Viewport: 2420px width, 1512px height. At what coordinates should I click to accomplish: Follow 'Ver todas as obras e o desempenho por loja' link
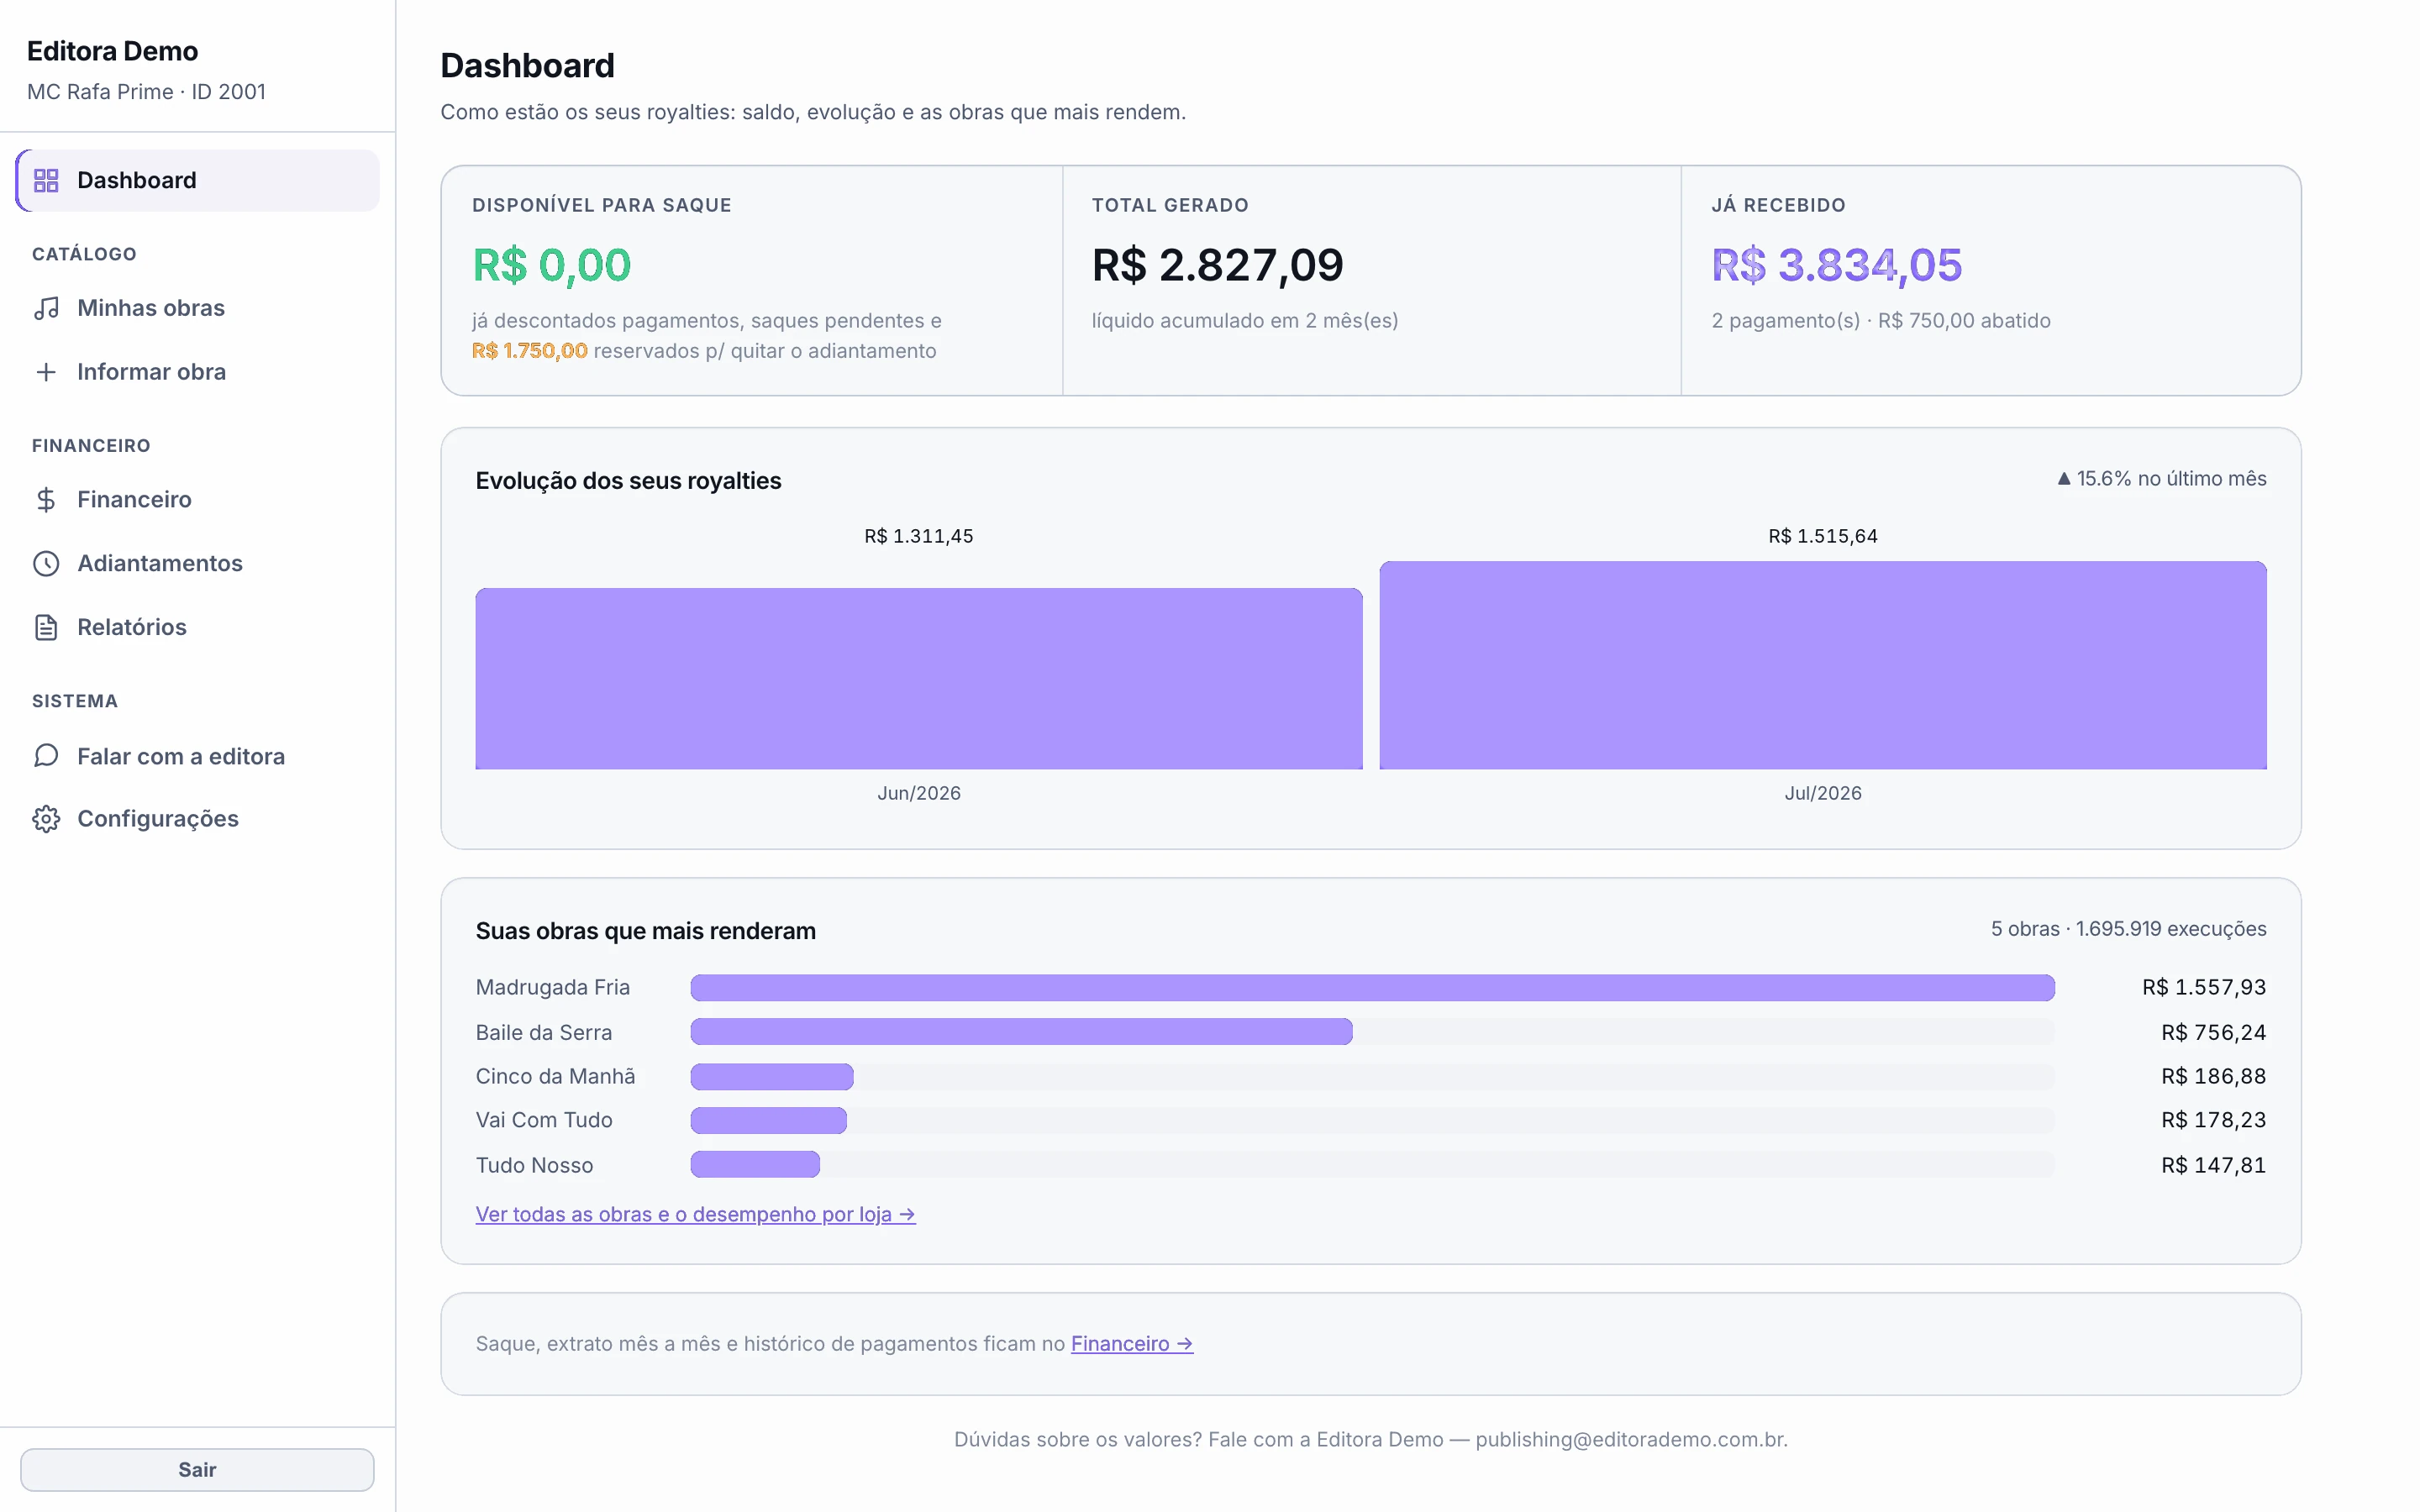695,1214
